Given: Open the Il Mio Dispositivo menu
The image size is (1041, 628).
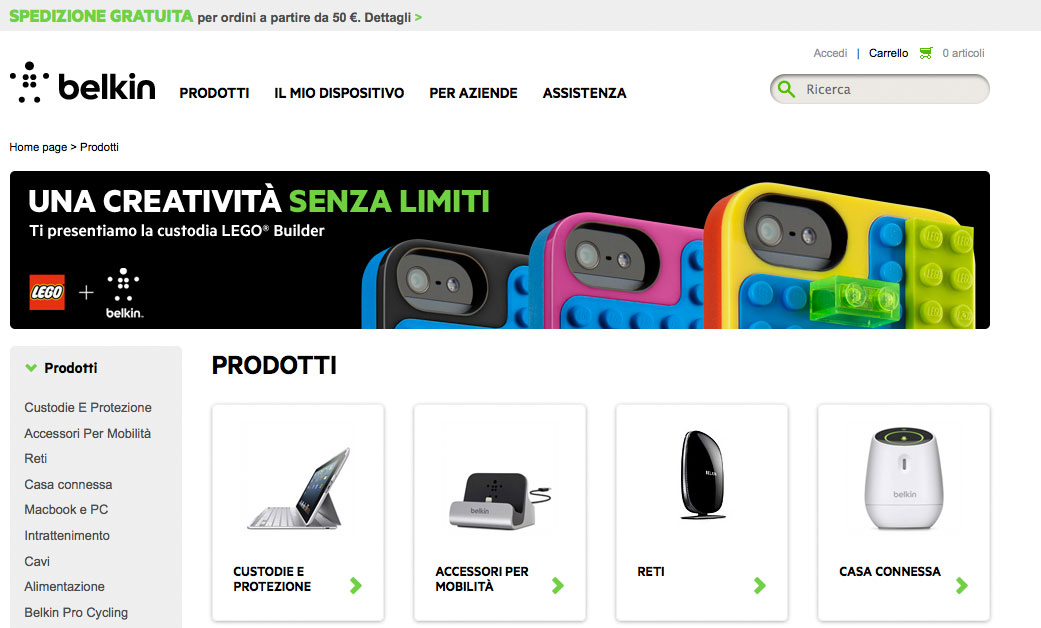Looking at the screenshot, I should (x=339, y=93).
